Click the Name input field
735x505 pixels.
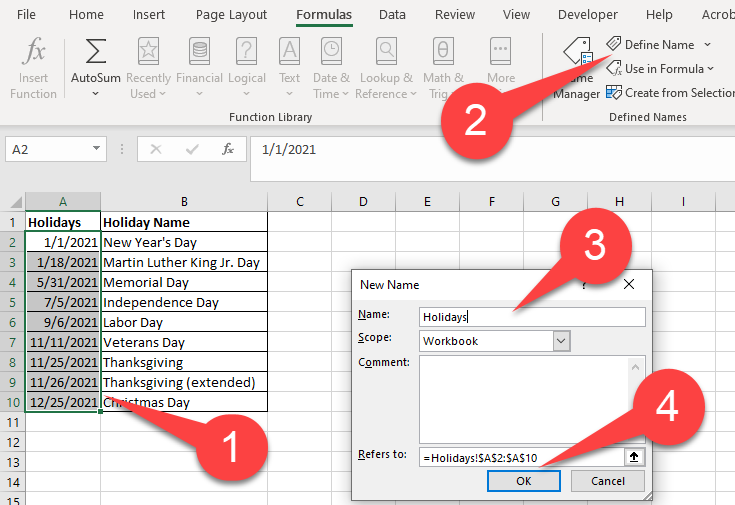pyautogui.click(x=532, y=317)
